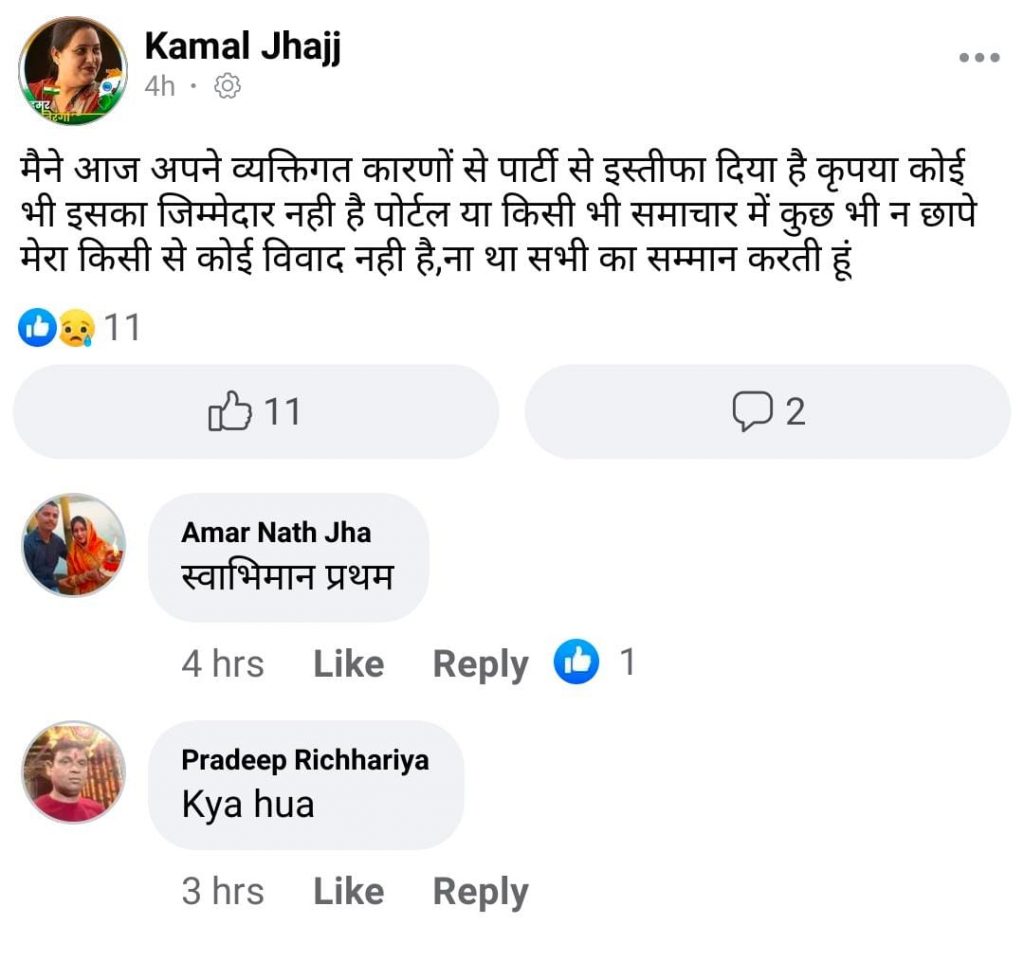The height and width of the screenshot is (961, 1024).
Task: View the post's reaction count of 11
Action: click(x=123, y=327)
